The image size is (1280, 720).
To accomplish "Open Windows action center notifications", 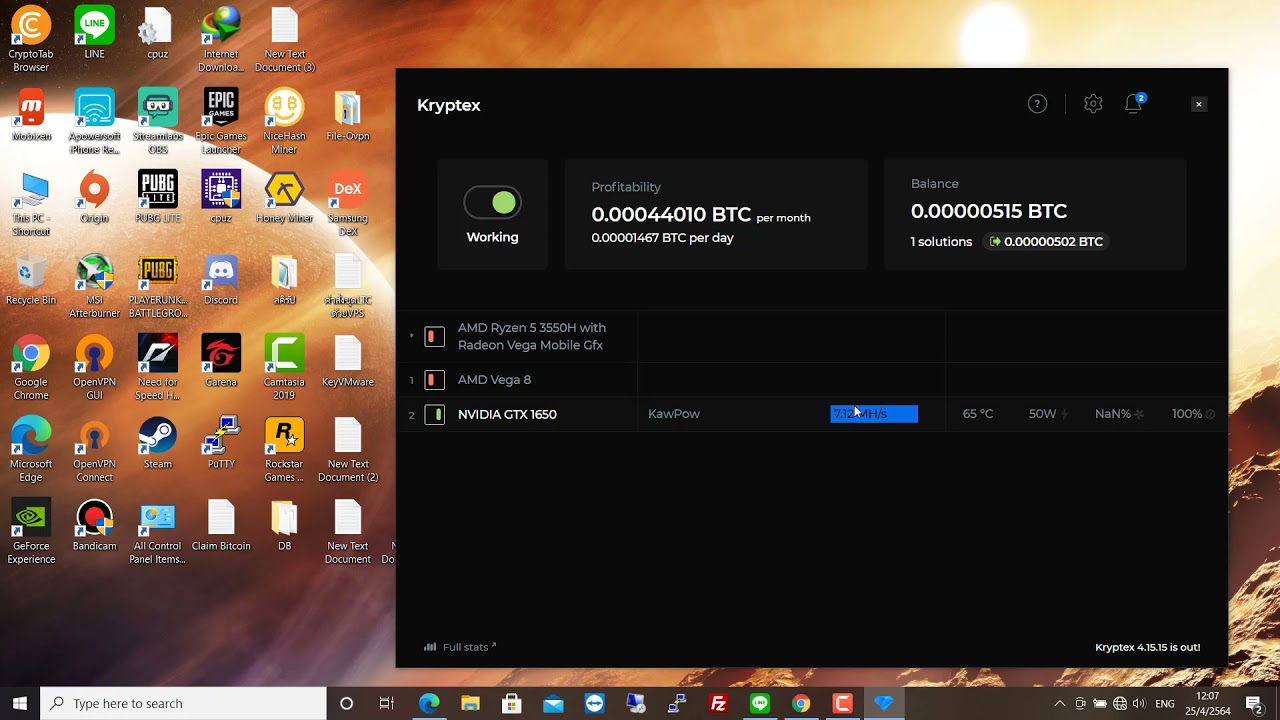I will (1255, 703).
